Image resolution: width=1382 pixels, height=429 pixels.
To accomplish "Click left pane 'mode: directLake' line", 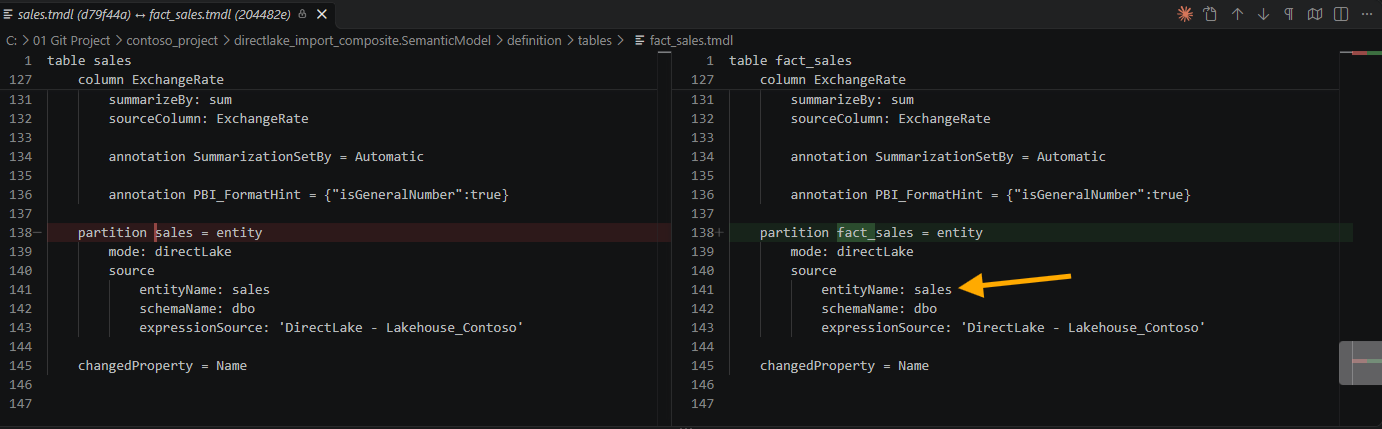I will coord(170,252).
